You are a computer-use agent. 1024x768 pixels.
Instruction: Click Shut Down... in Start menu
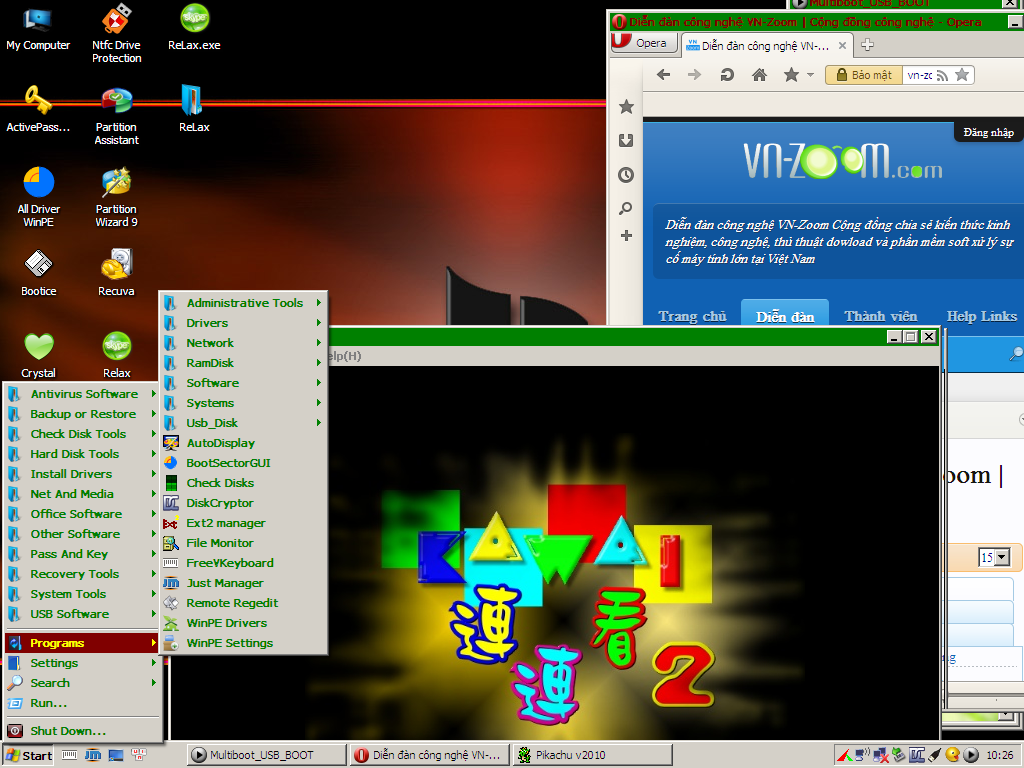click(82, 731)
